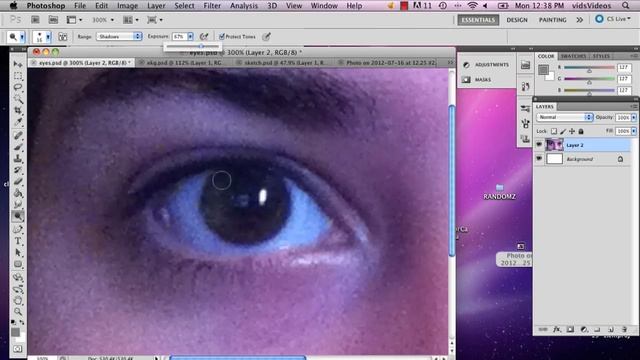Select the Path Selection tool
This screenshot has height=360, width=640.
pos(18,252)
